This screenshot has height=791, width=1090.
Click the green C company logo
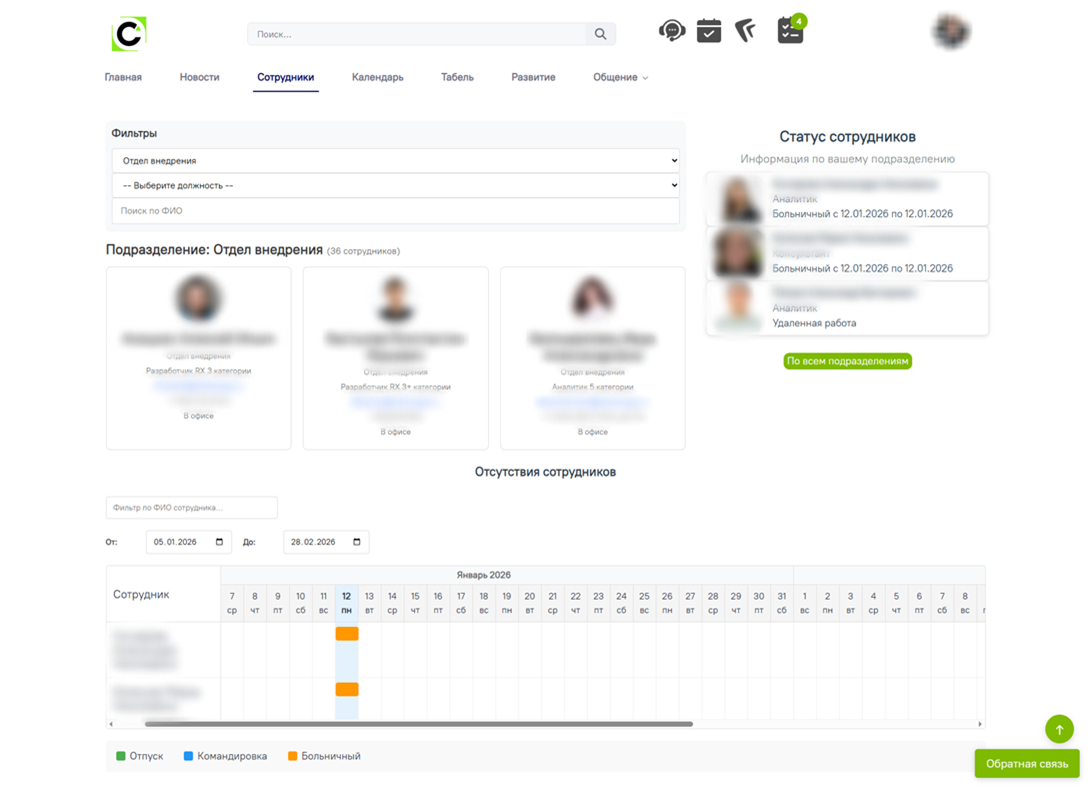tap(129, 34)
